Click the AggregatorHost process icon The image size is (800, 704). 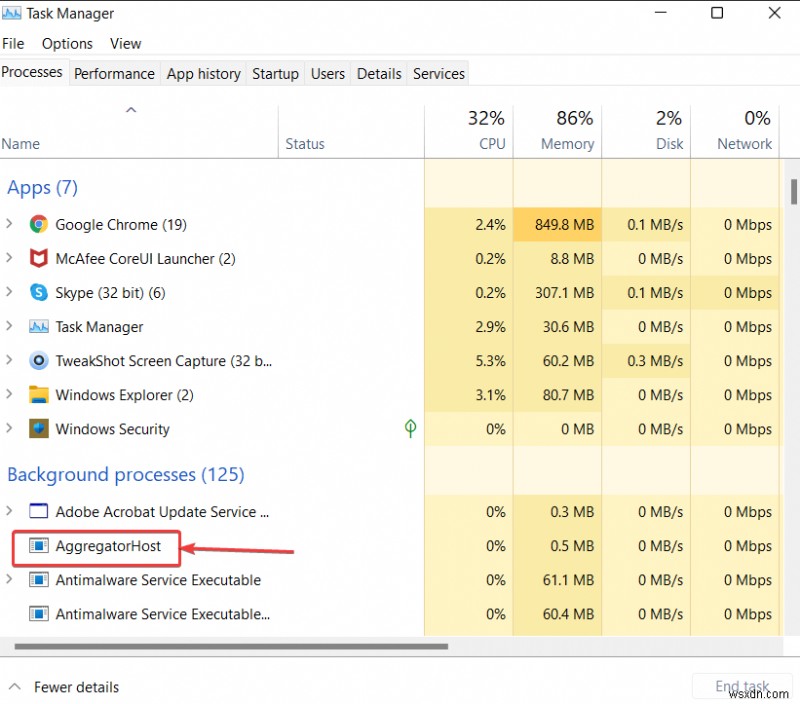tap(39, 546)
